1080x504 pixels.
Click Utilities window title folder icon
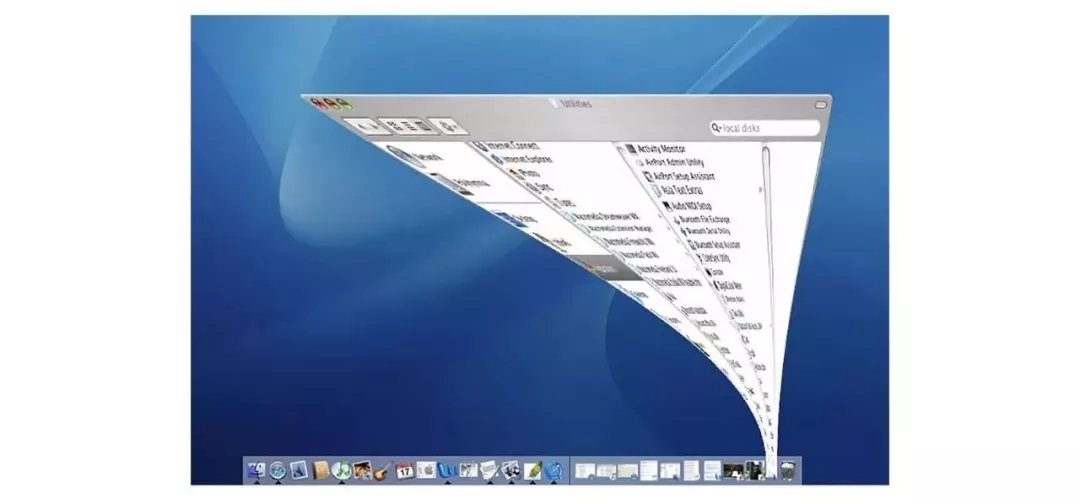(x=554, y=103)
